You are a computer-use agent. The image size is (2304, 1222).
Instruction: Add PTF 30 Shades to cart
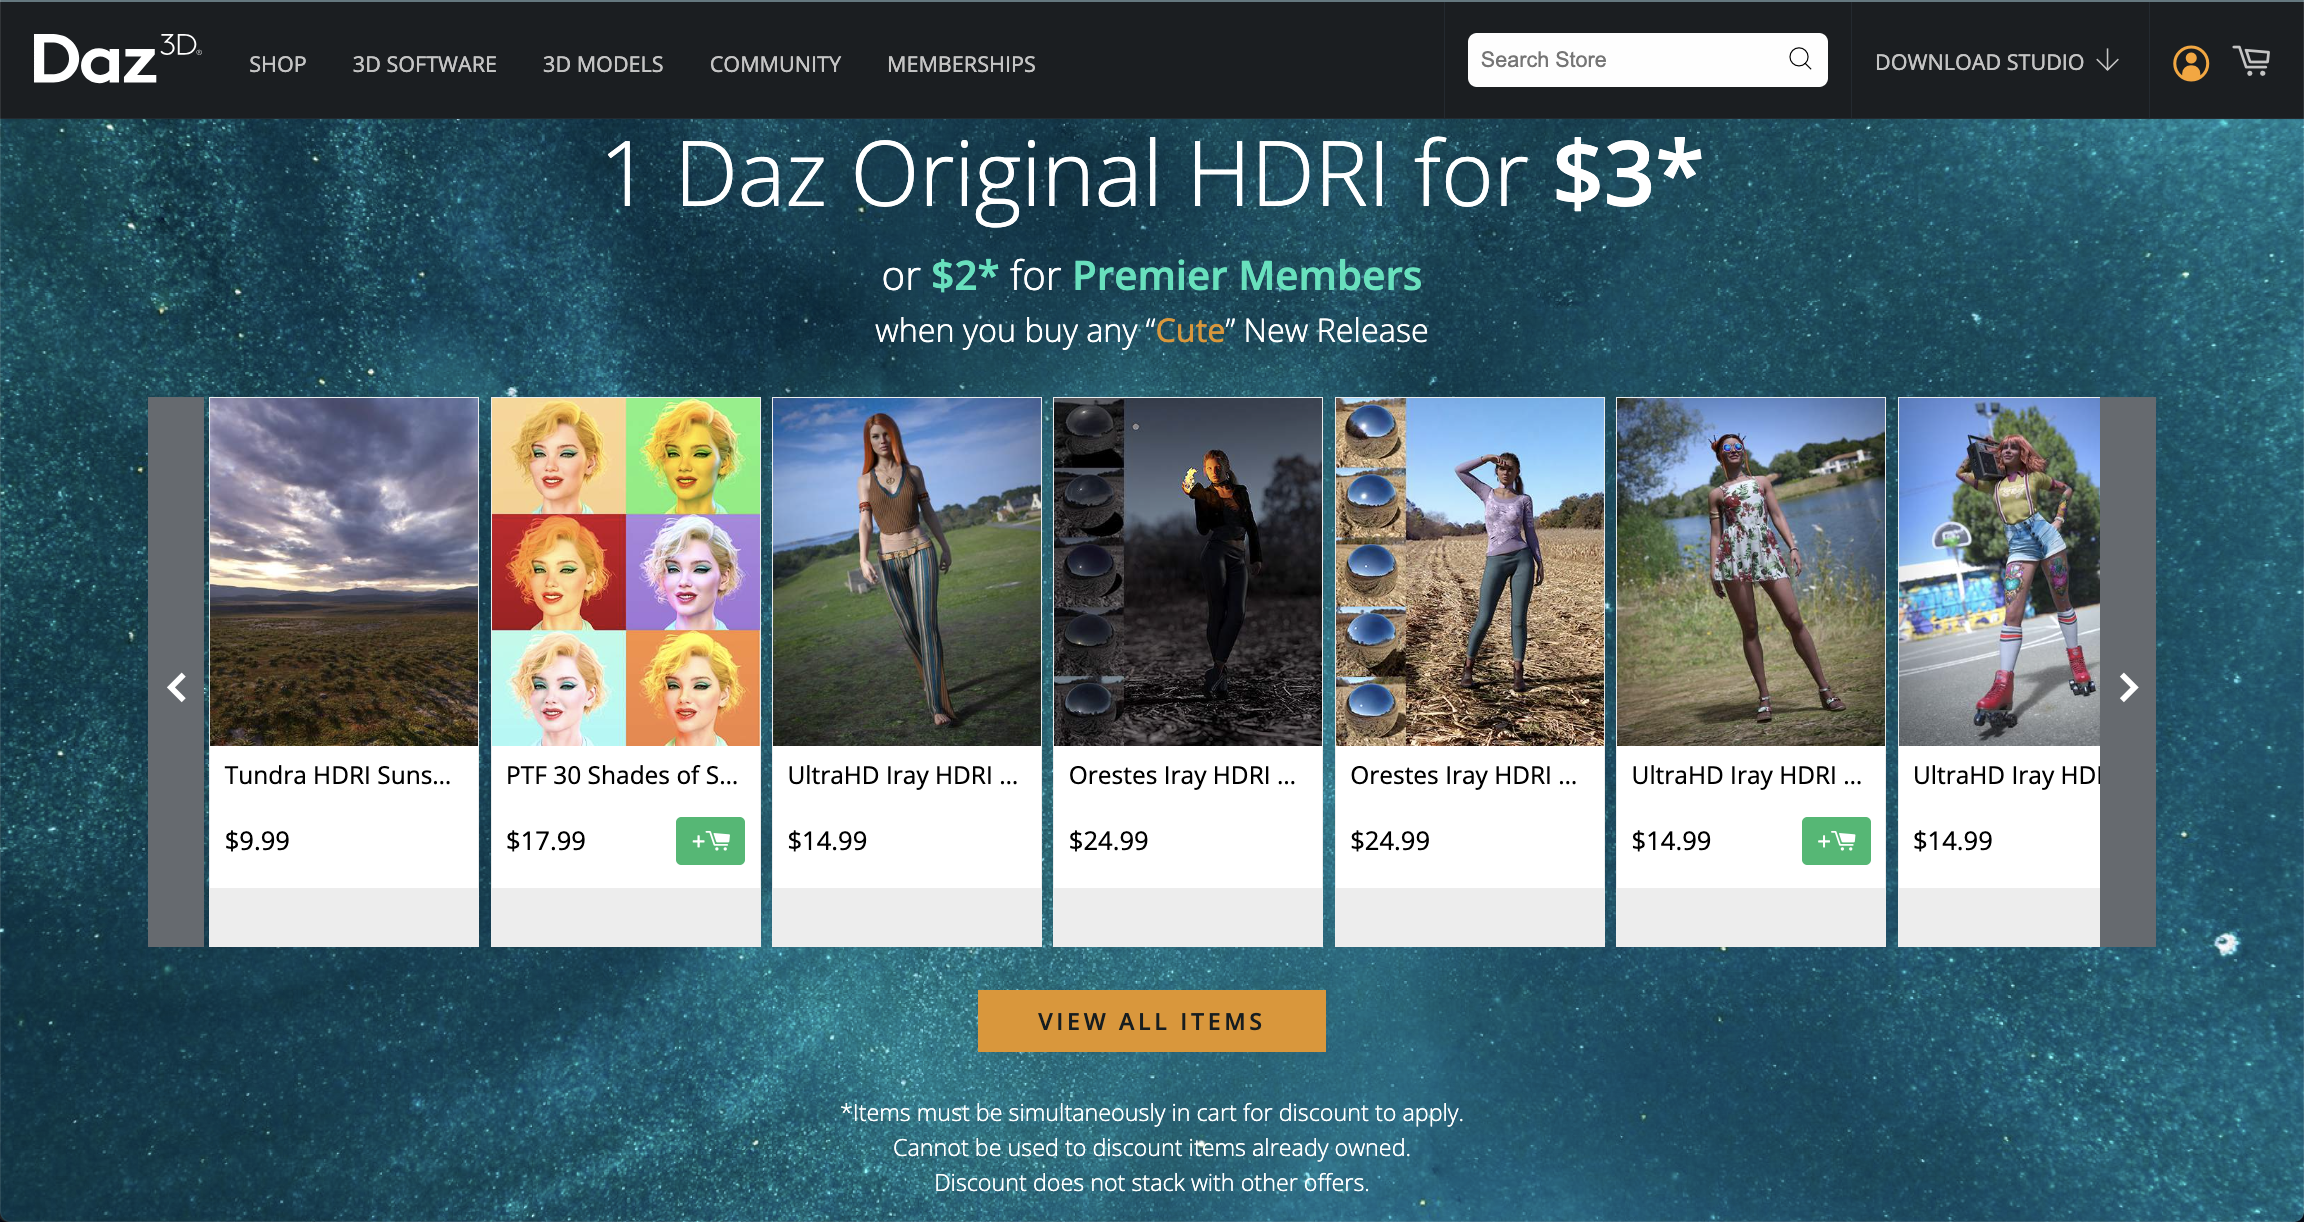click(x=709, y=841)
